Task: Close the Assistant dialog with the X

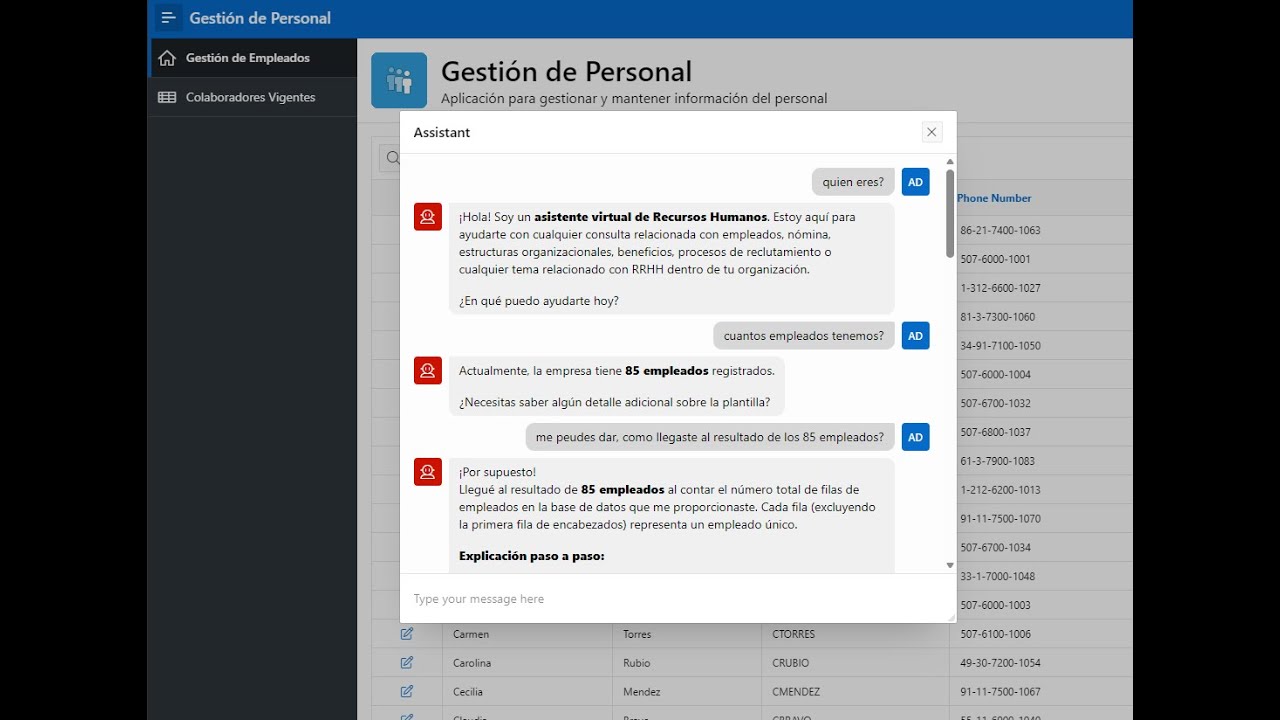Action: click(x=932, y=132)
